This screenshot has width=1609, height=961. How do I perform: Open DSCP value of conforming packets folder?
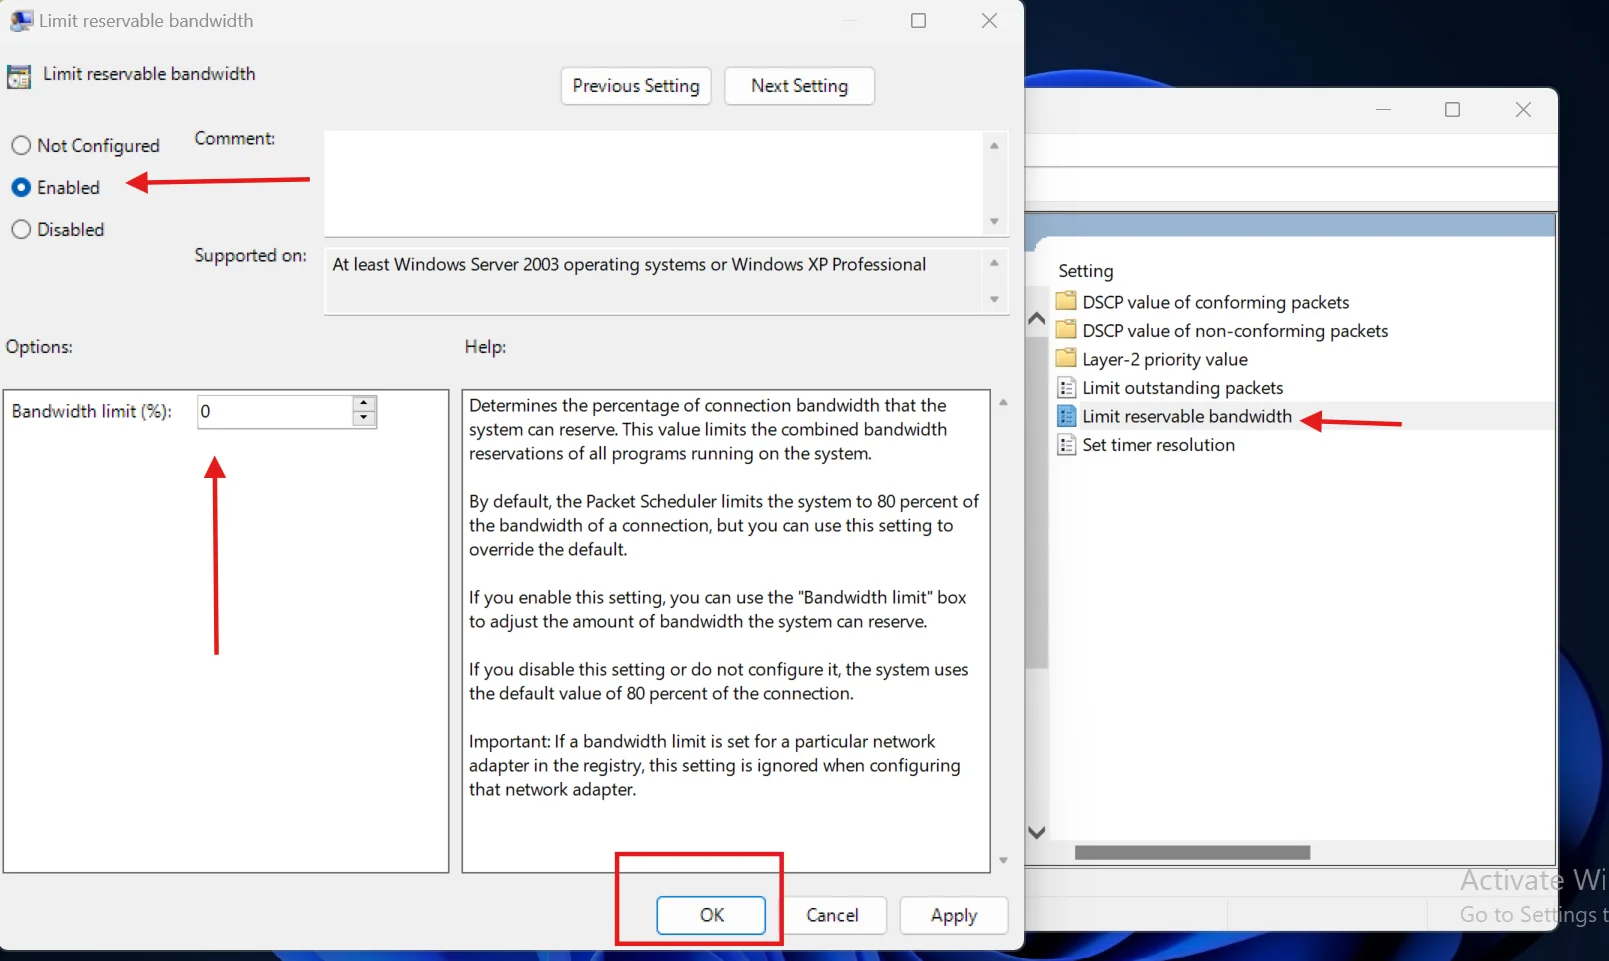[x=1215, y=302]
